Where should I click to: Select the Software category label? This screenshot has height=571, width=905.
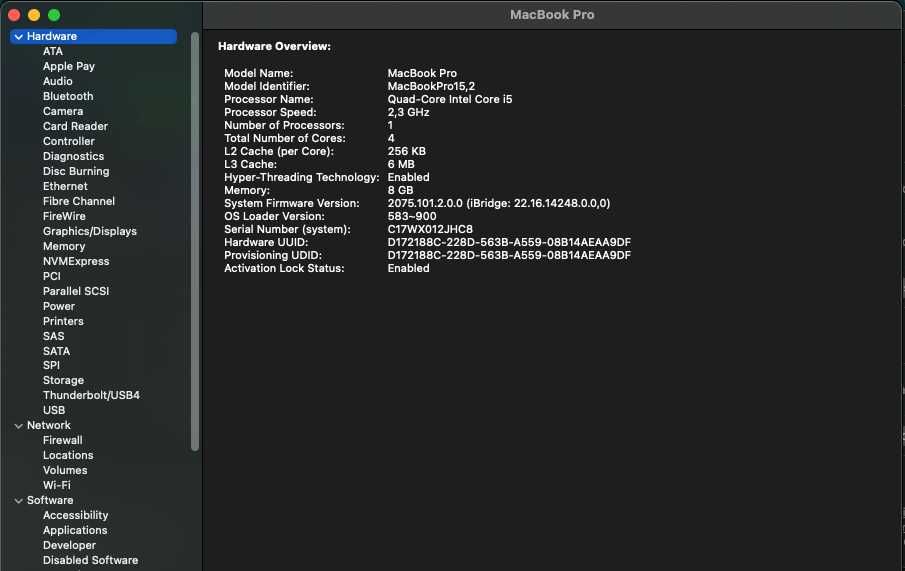[50, 501]
